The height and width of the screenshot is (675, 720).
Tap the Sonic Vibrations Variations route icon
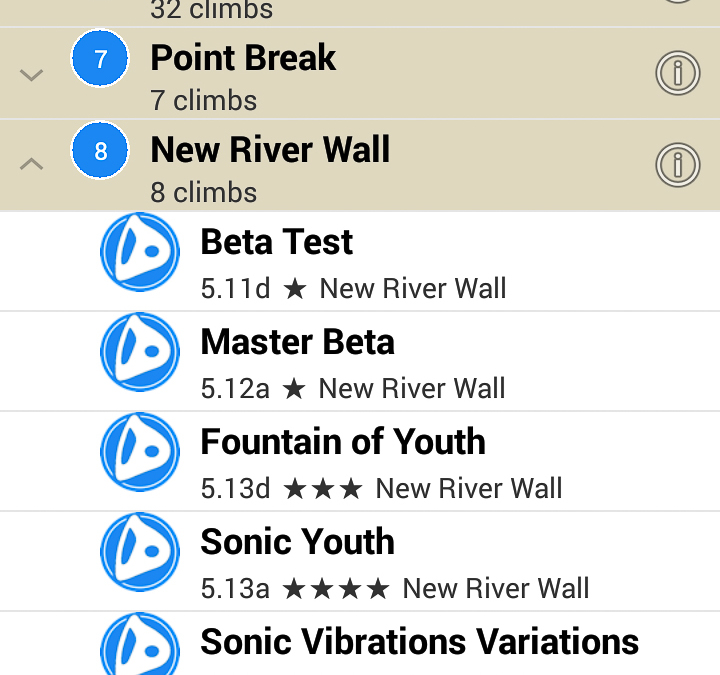[140, 645]
